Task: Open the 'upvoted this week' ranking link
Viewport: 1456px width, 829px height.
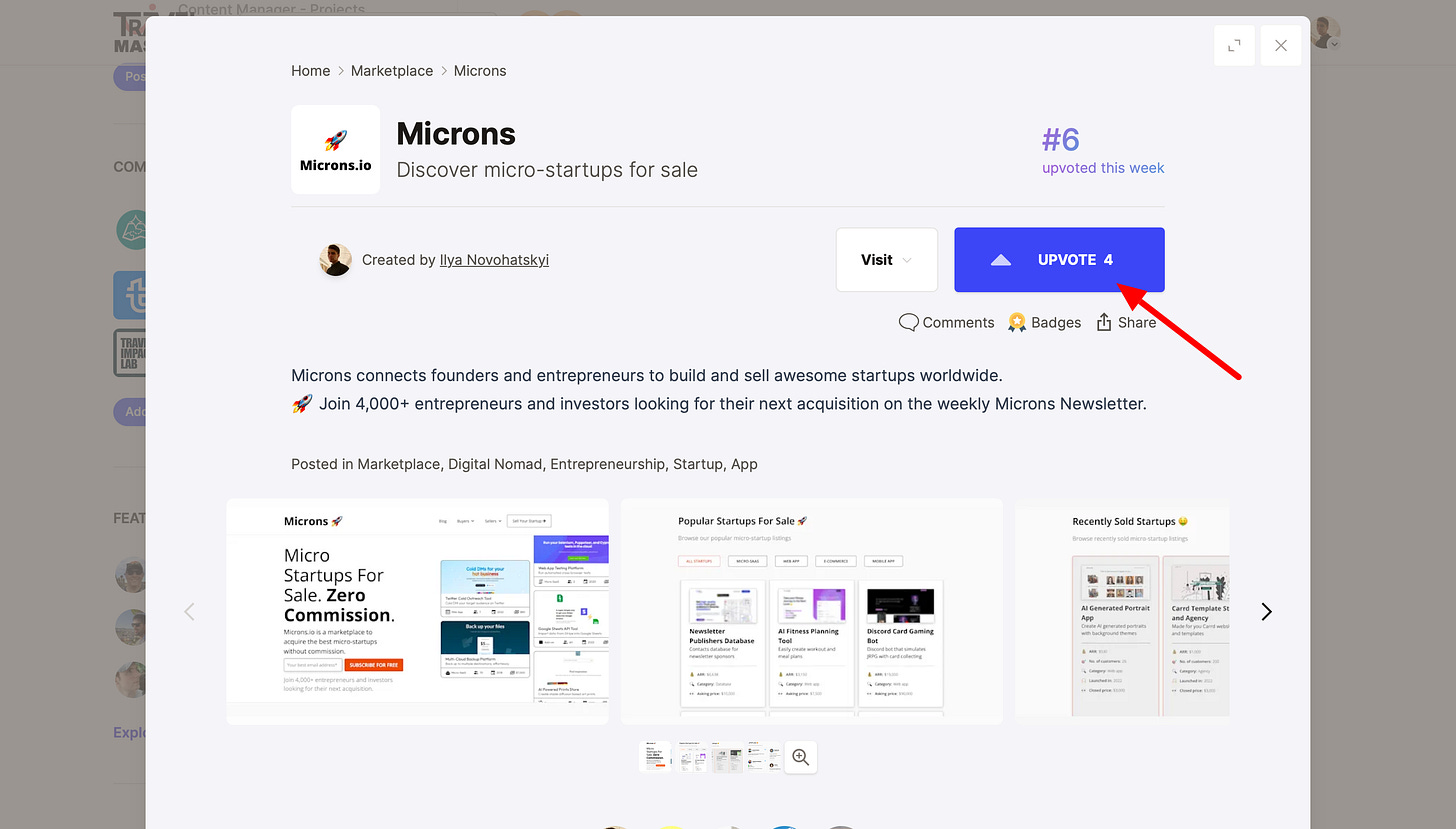Action: tap(1103, 168)
